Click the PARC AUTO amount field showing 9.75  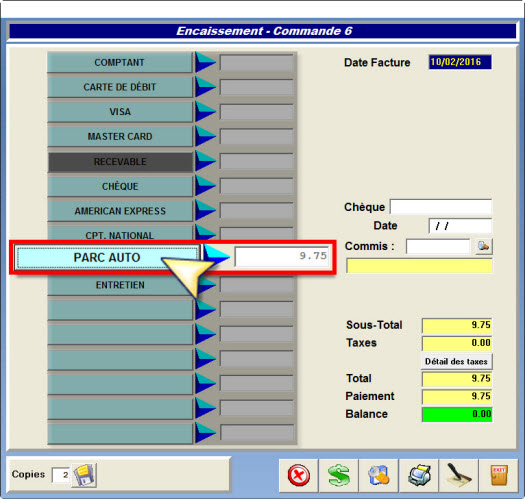click(282, 257)
